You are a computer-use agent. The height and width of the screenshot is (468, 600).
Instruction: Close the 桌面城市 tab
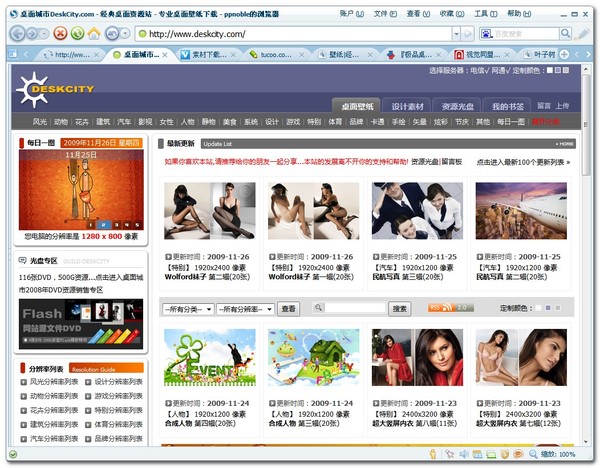pyautogui.click(x=165, y=55)
